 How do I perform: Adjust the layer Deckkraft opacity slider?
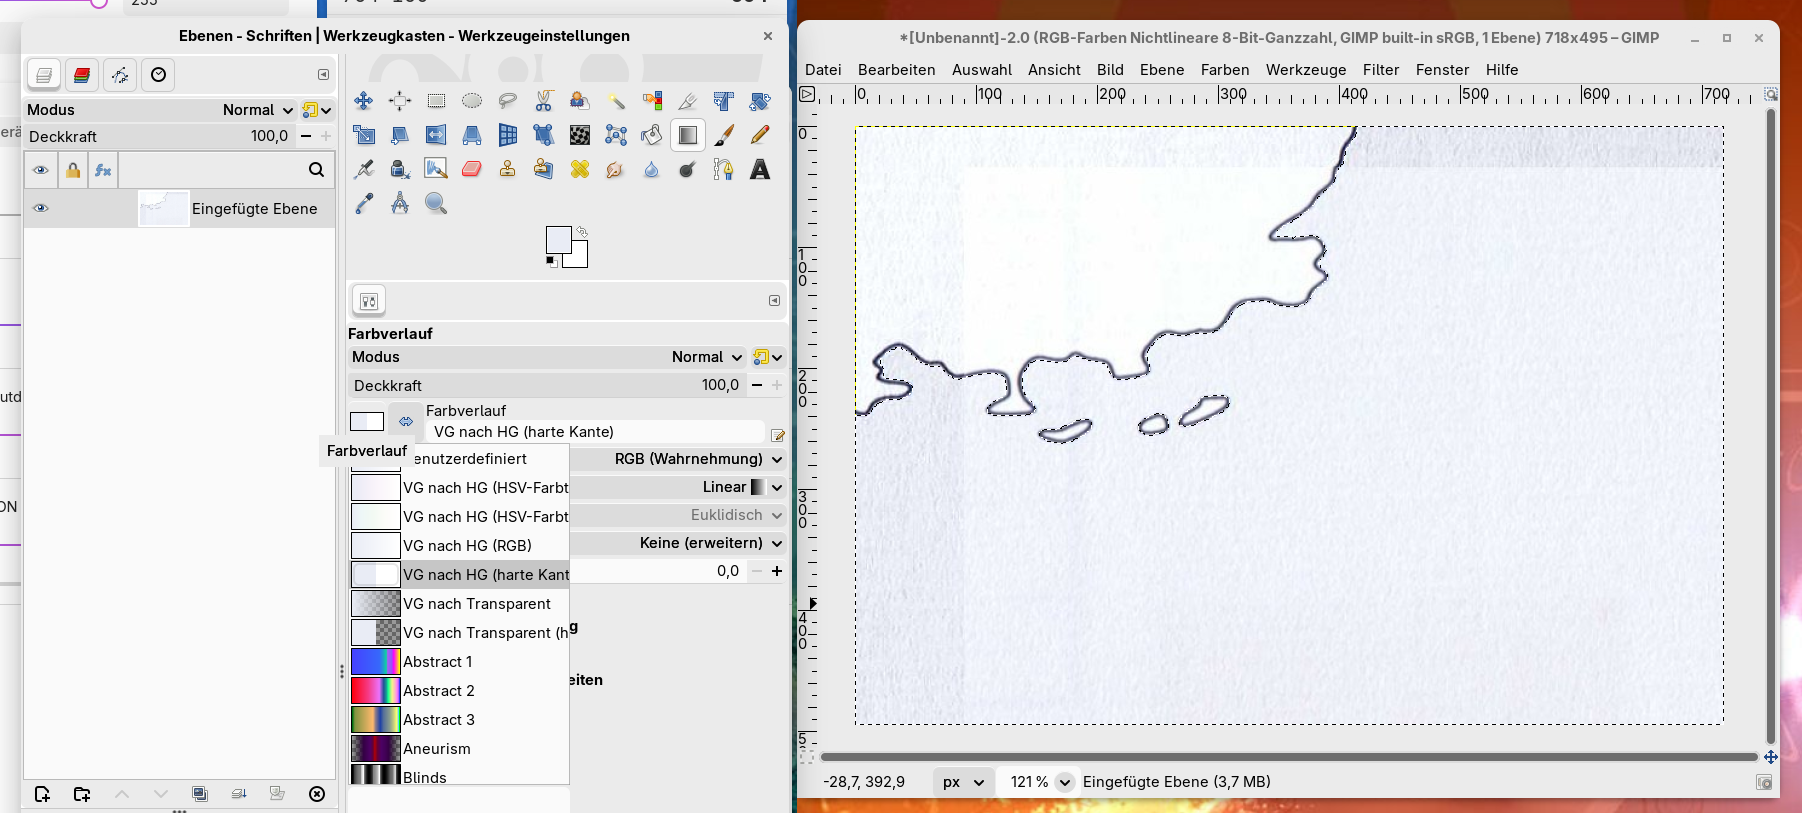tap(160, 136)
